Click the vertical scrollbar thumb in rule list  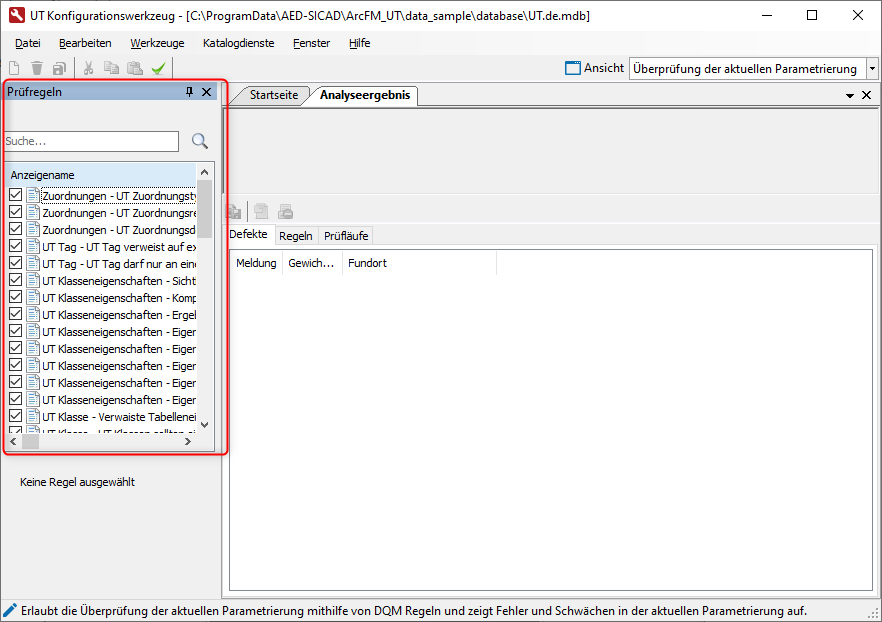click(x=204, y=208)
